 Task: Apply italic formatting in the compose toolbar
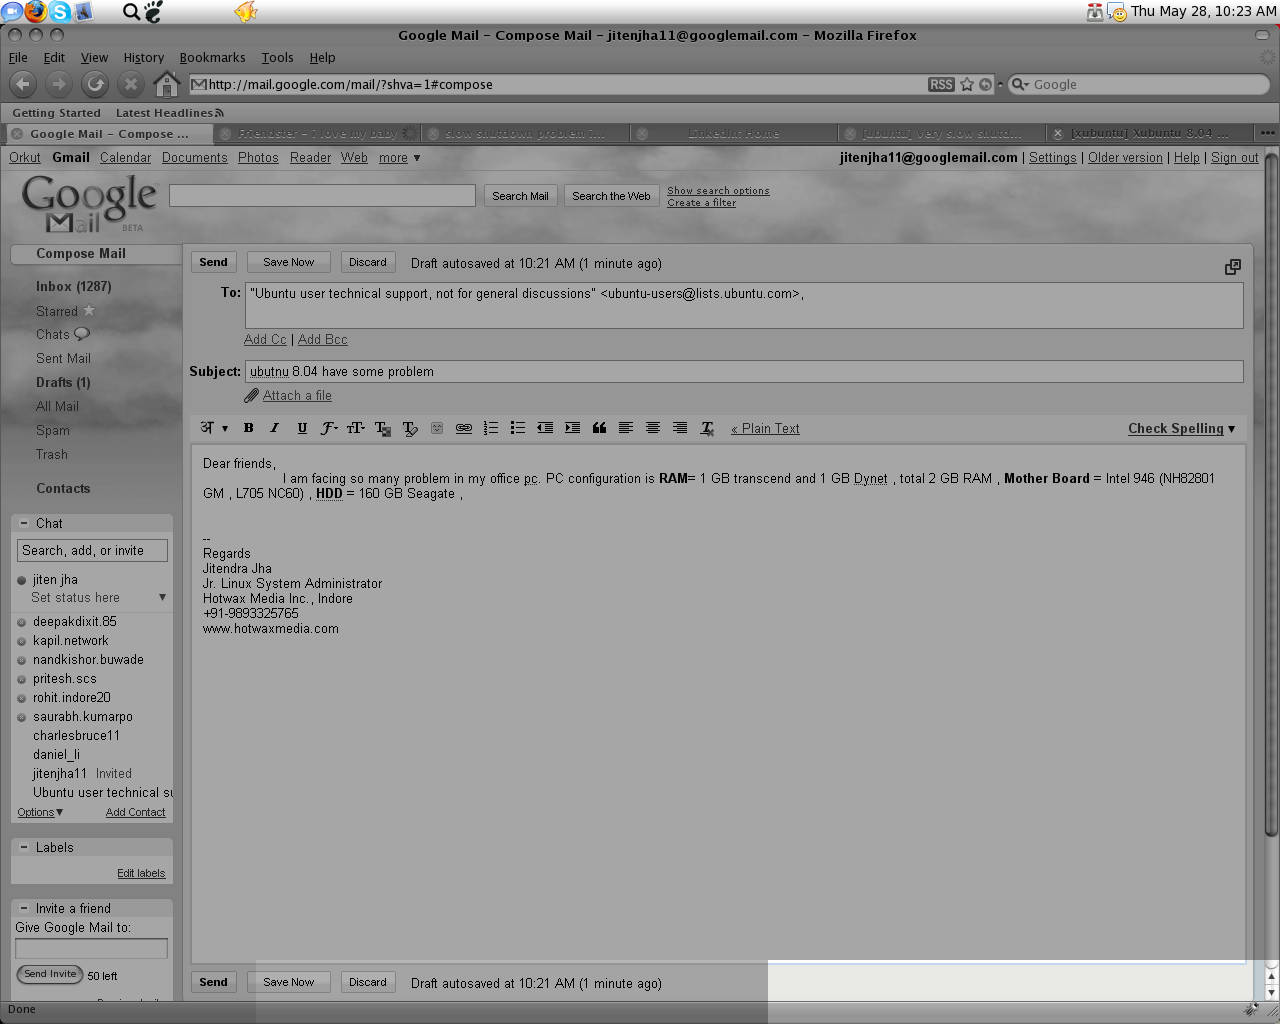click(x=274, y=428)
